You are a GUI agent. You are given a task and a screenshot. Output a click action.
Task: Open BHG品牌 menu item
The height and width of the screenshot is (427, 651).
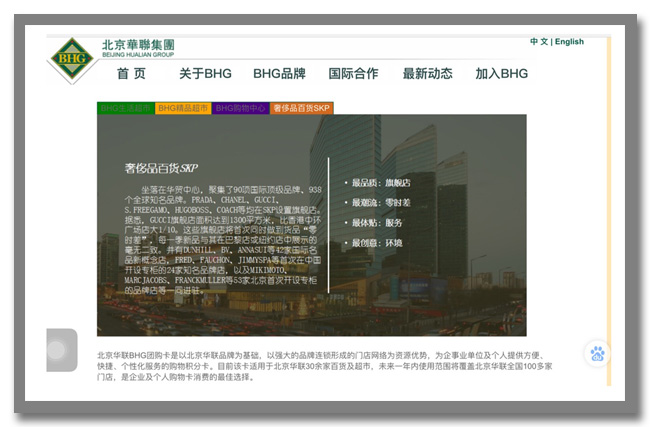[x=279, y=74]
